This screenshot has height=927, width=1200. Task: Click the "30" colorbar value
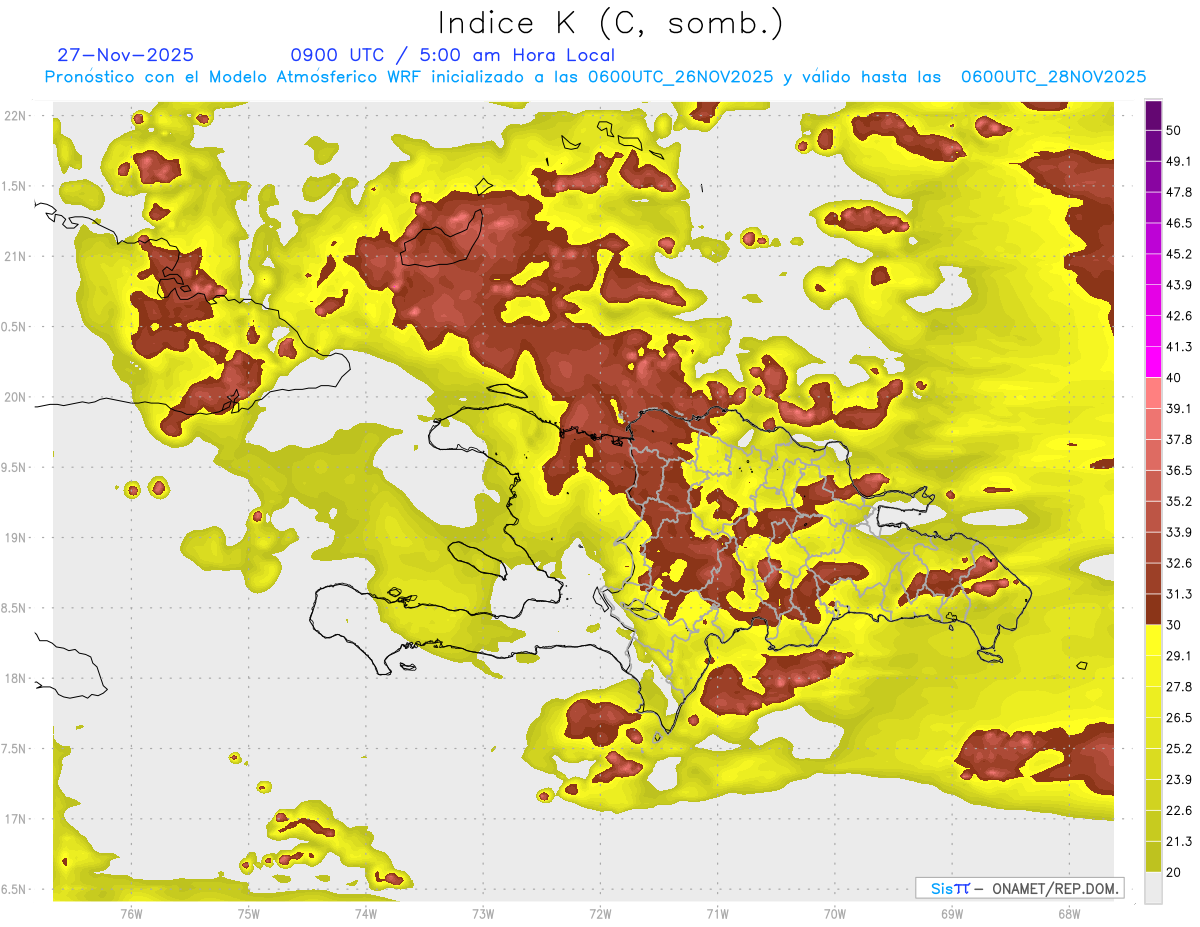[1174, 625]
